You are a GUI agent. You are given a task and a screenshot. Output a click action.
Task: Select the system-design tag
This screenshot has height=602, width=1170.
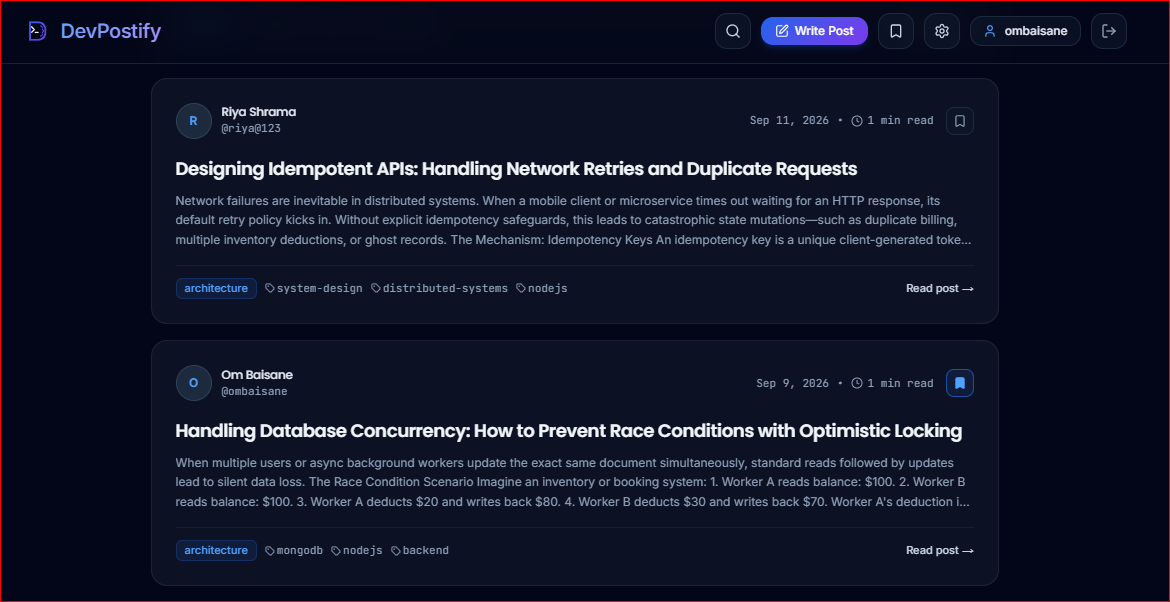(x=314, y=288)
